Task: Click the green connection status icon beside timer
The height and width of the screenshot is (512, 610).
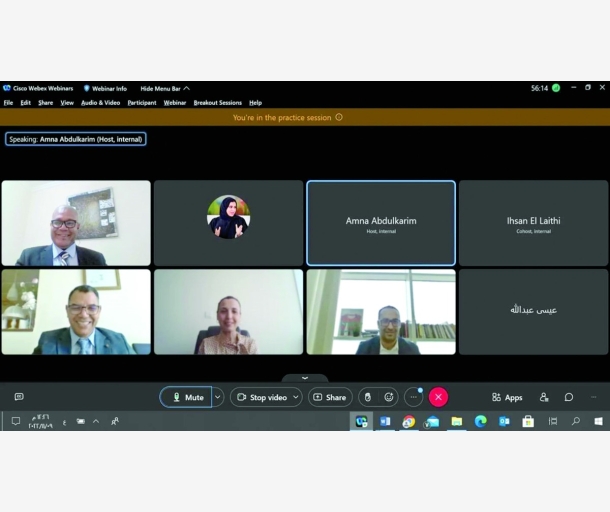Action: pos(556,88)
